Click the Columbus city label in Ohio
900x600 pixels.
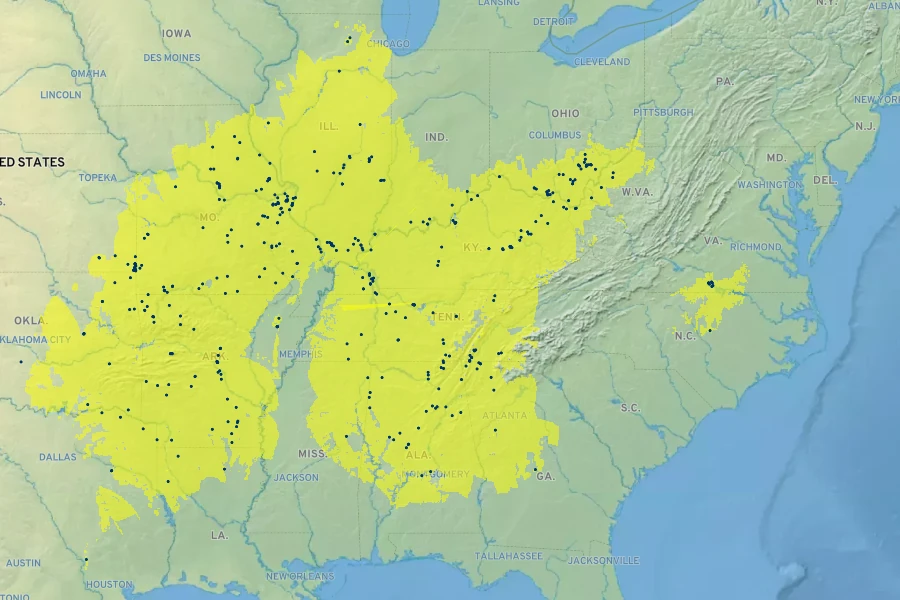click(x=555, y=135)
